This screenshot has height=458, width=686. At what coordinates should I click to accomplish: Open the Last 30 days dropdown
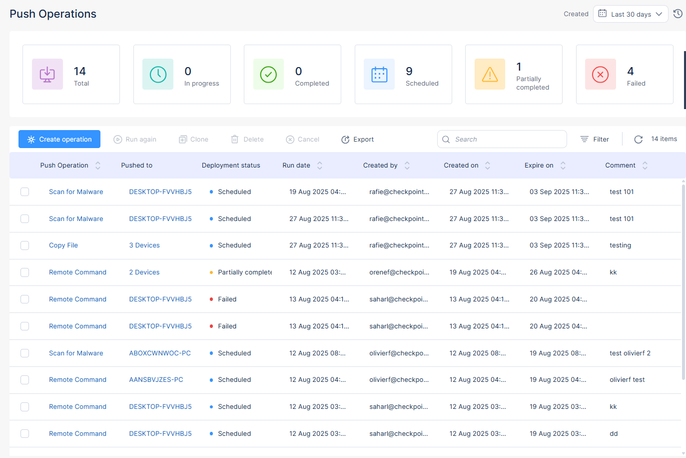(630, 14)
